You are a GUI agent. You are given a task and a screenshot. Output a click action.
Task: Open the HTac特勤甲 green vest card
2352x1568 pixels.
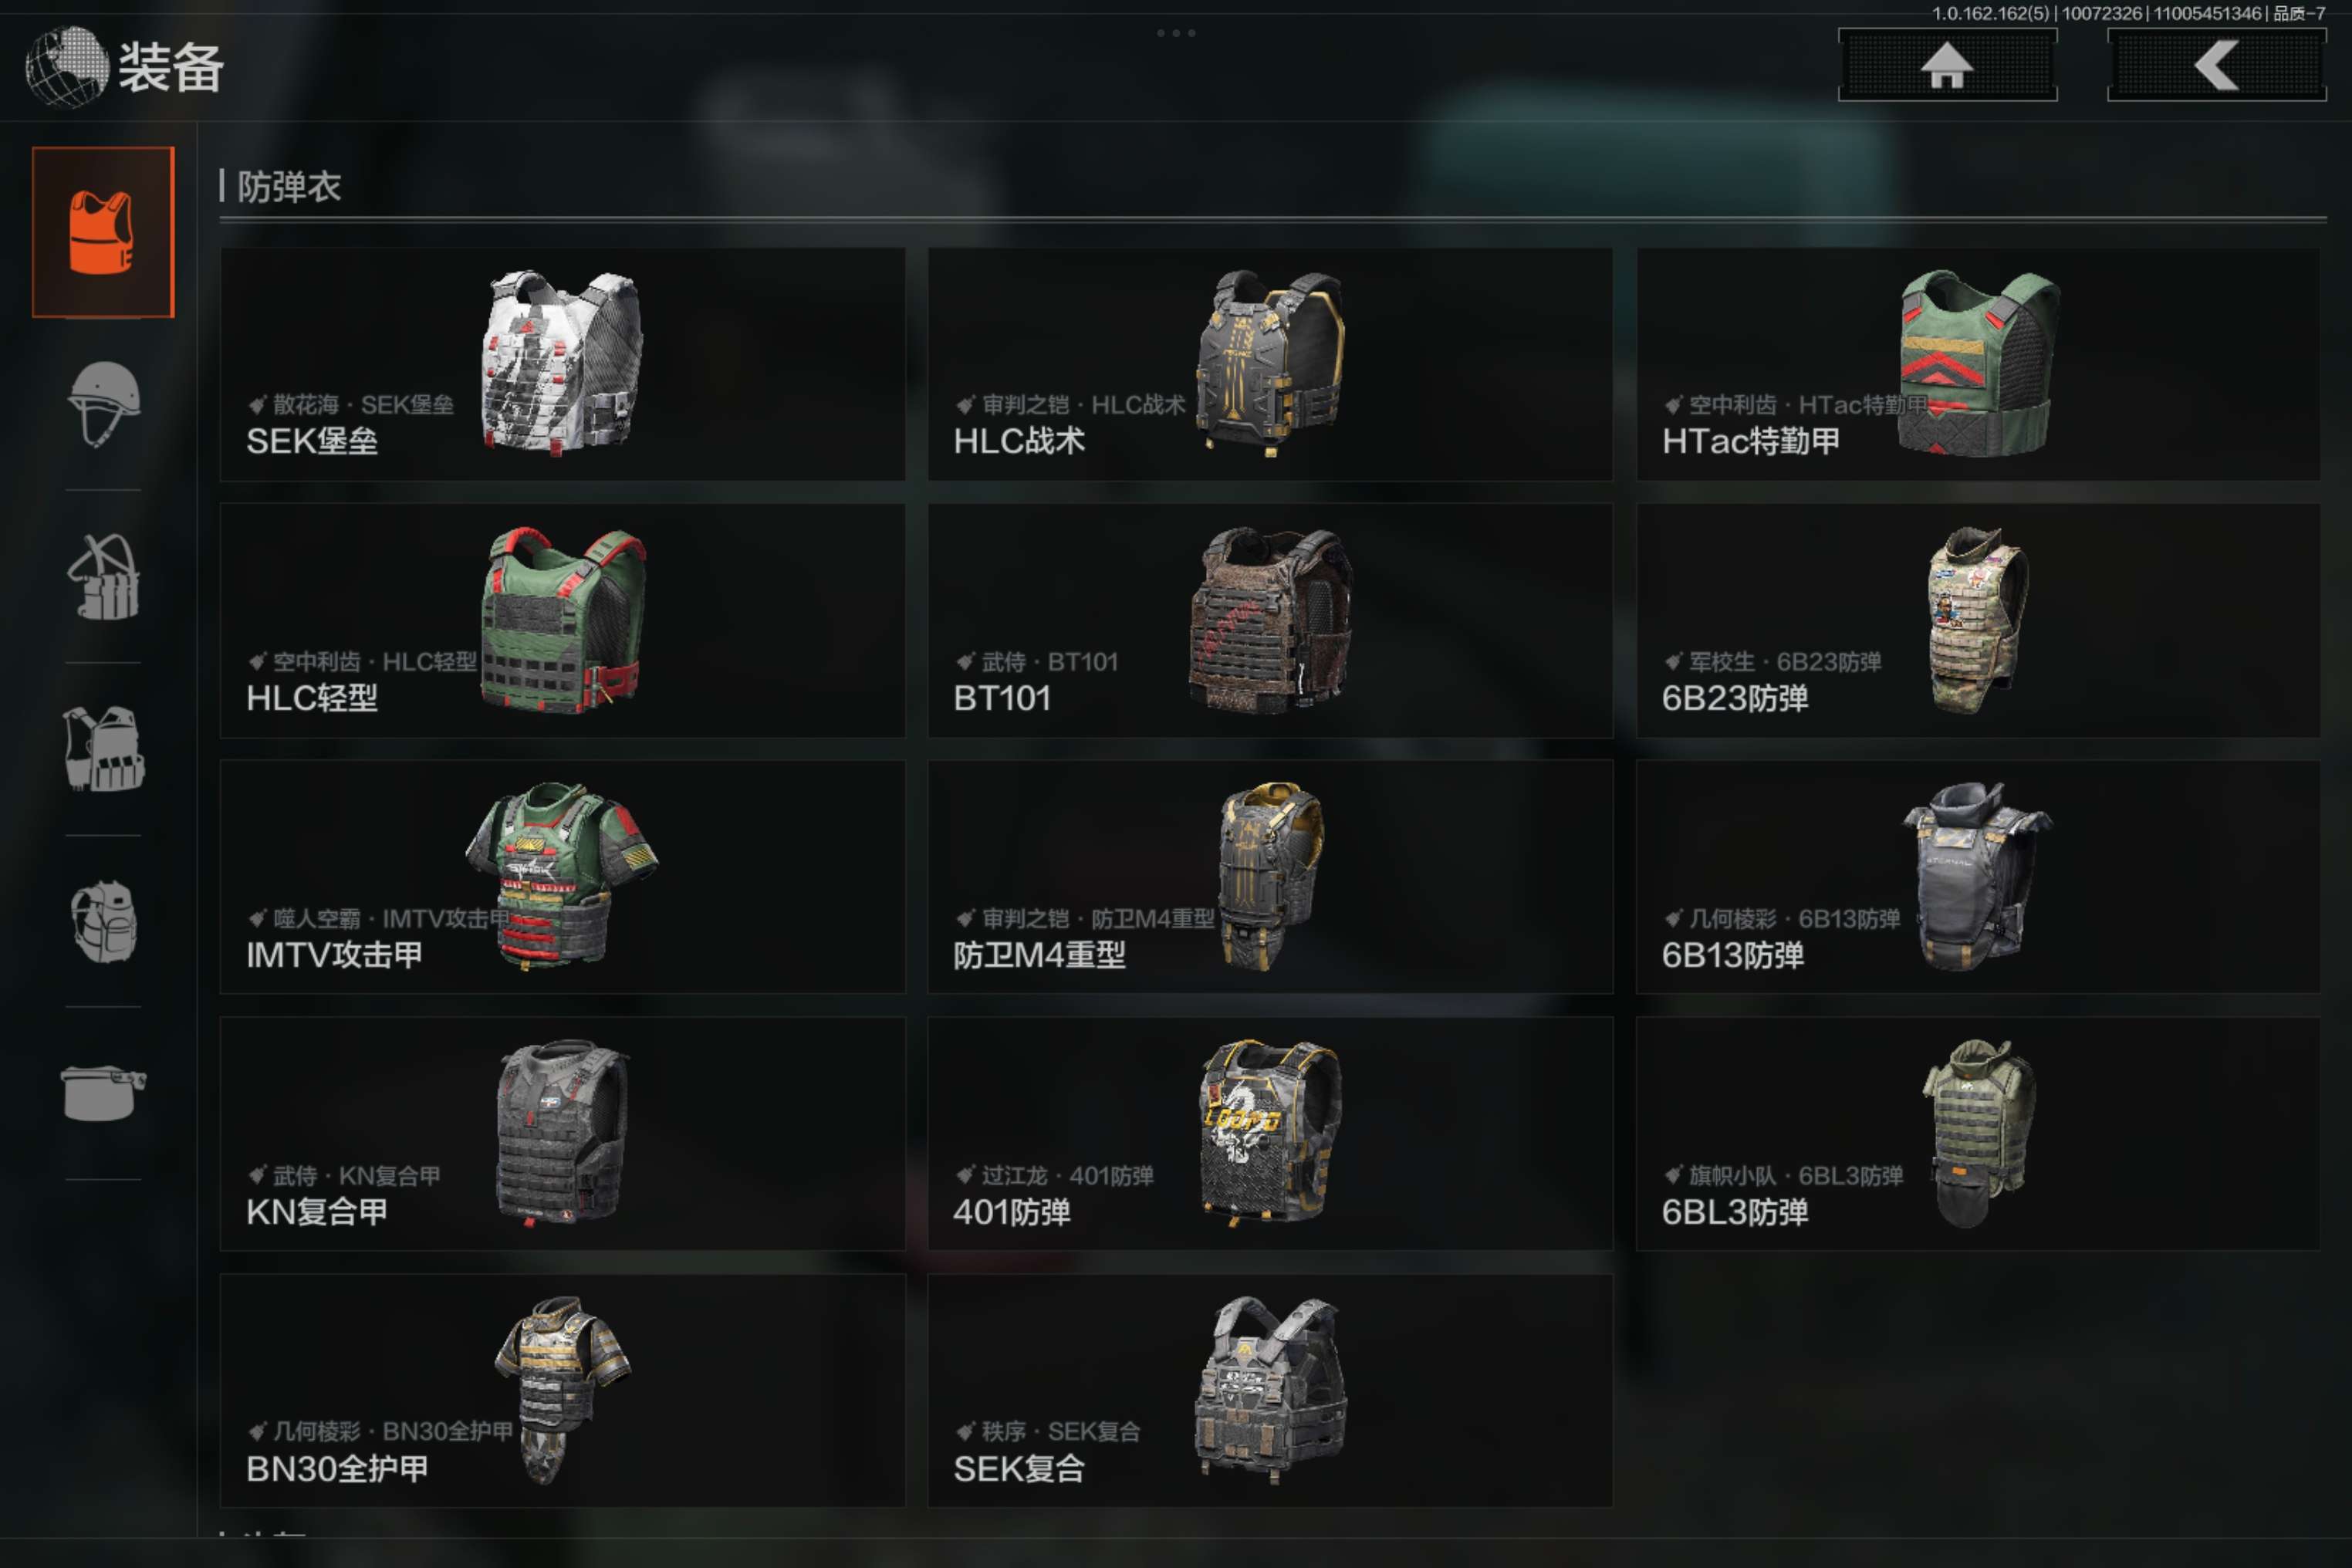(x=1978, y=364)
